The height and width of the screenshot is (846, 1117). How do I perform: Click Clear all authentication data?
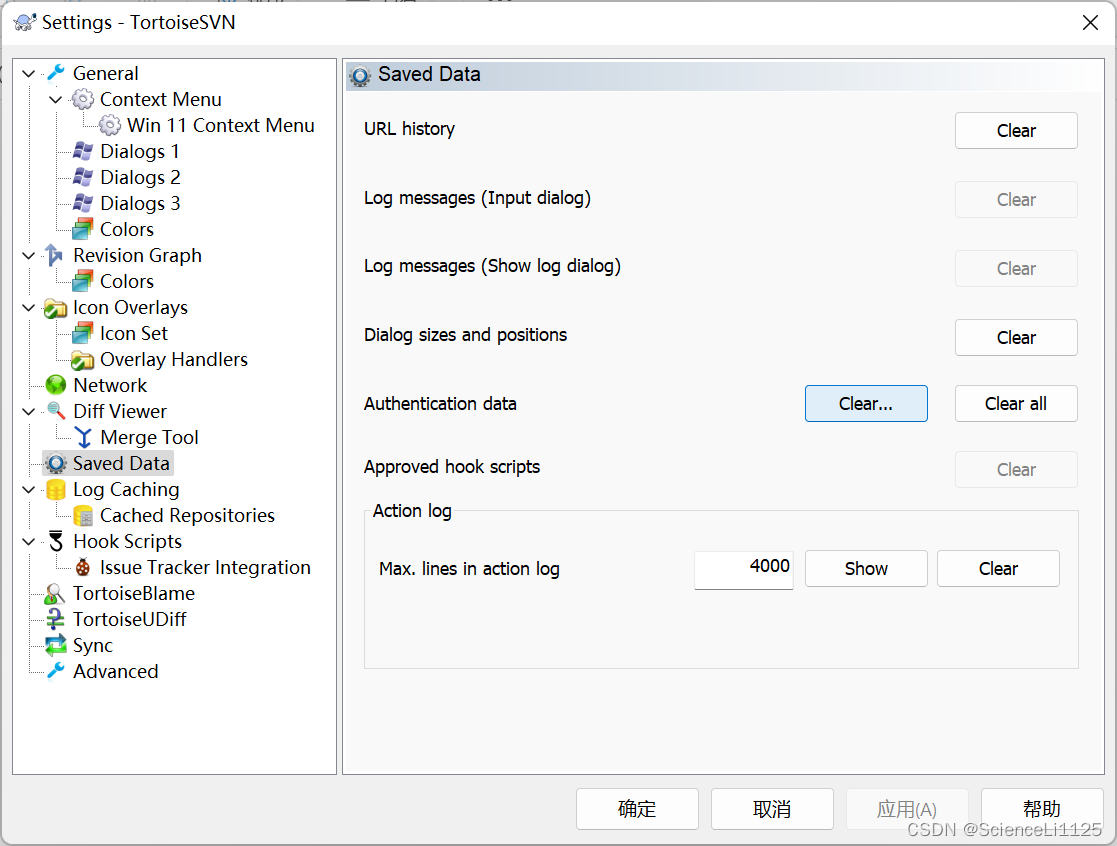(x=1016, y=403)
